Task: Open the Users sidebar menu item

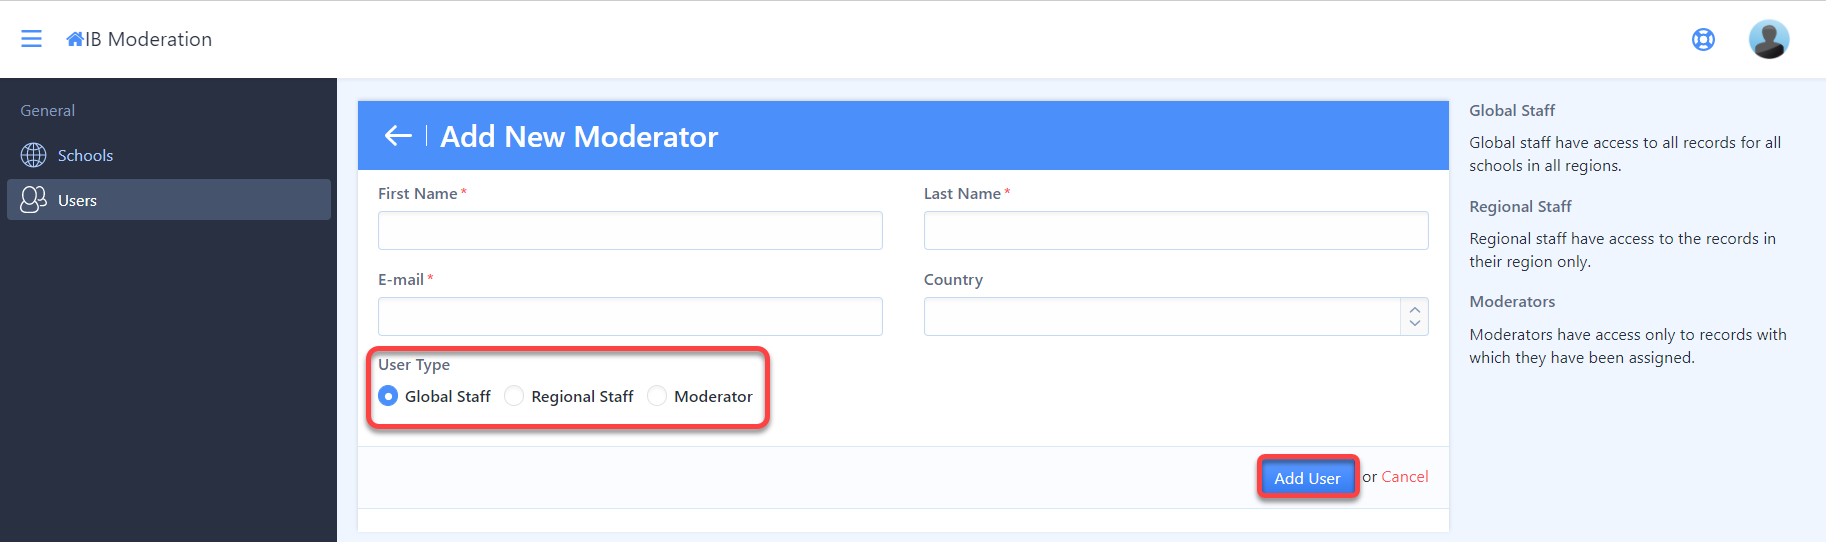Action: [x=169, y=200]
